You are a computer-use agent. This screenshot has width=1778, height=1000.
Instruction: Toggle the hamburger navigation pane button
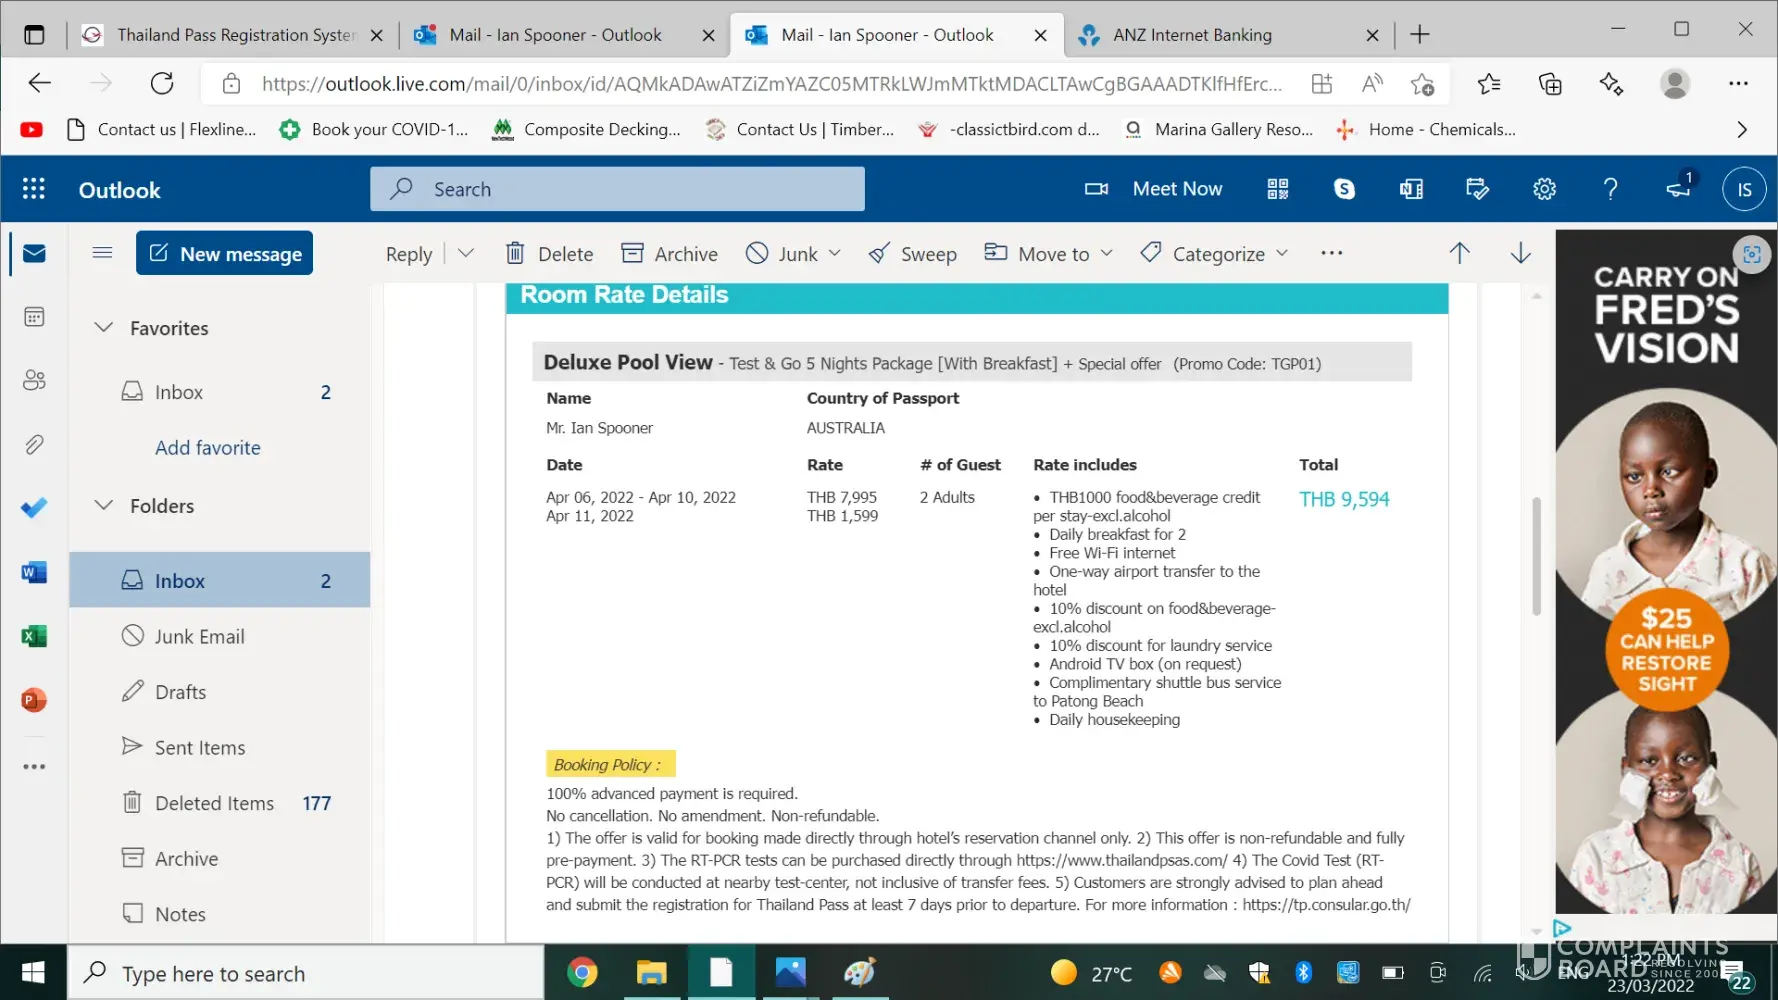pyautogui.click(x=102, y=252)
